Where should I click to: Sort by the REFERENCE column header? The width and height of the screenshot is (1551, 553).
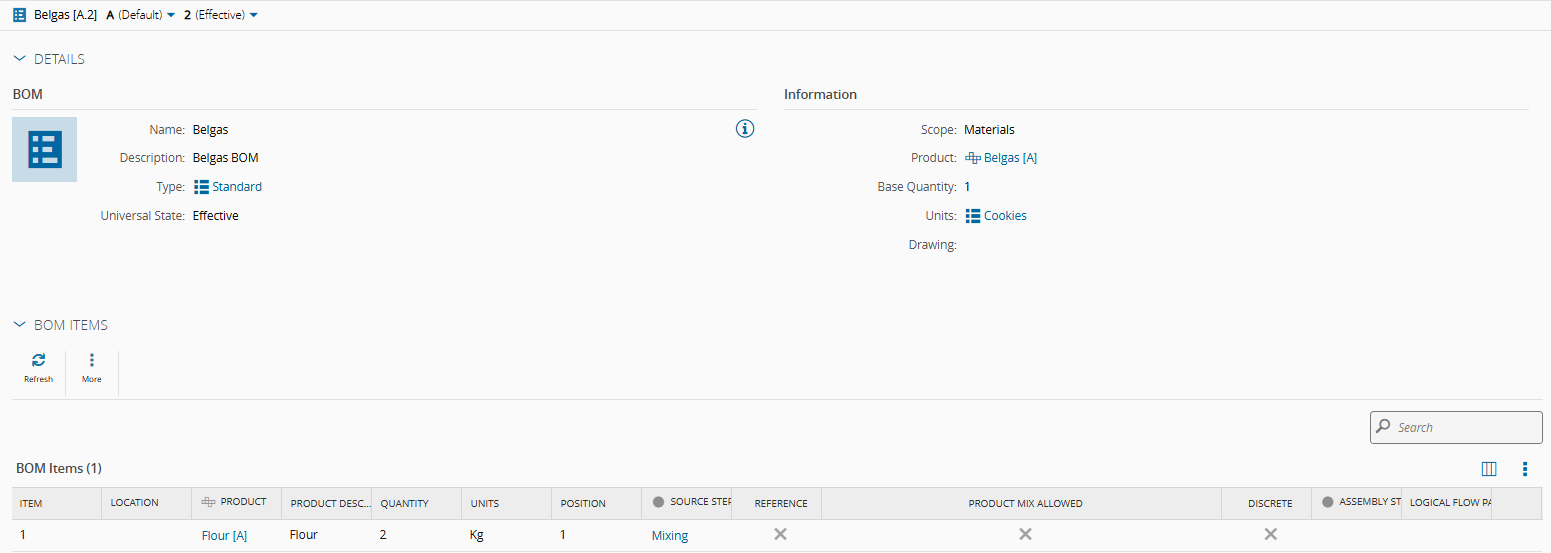(777, 503)
